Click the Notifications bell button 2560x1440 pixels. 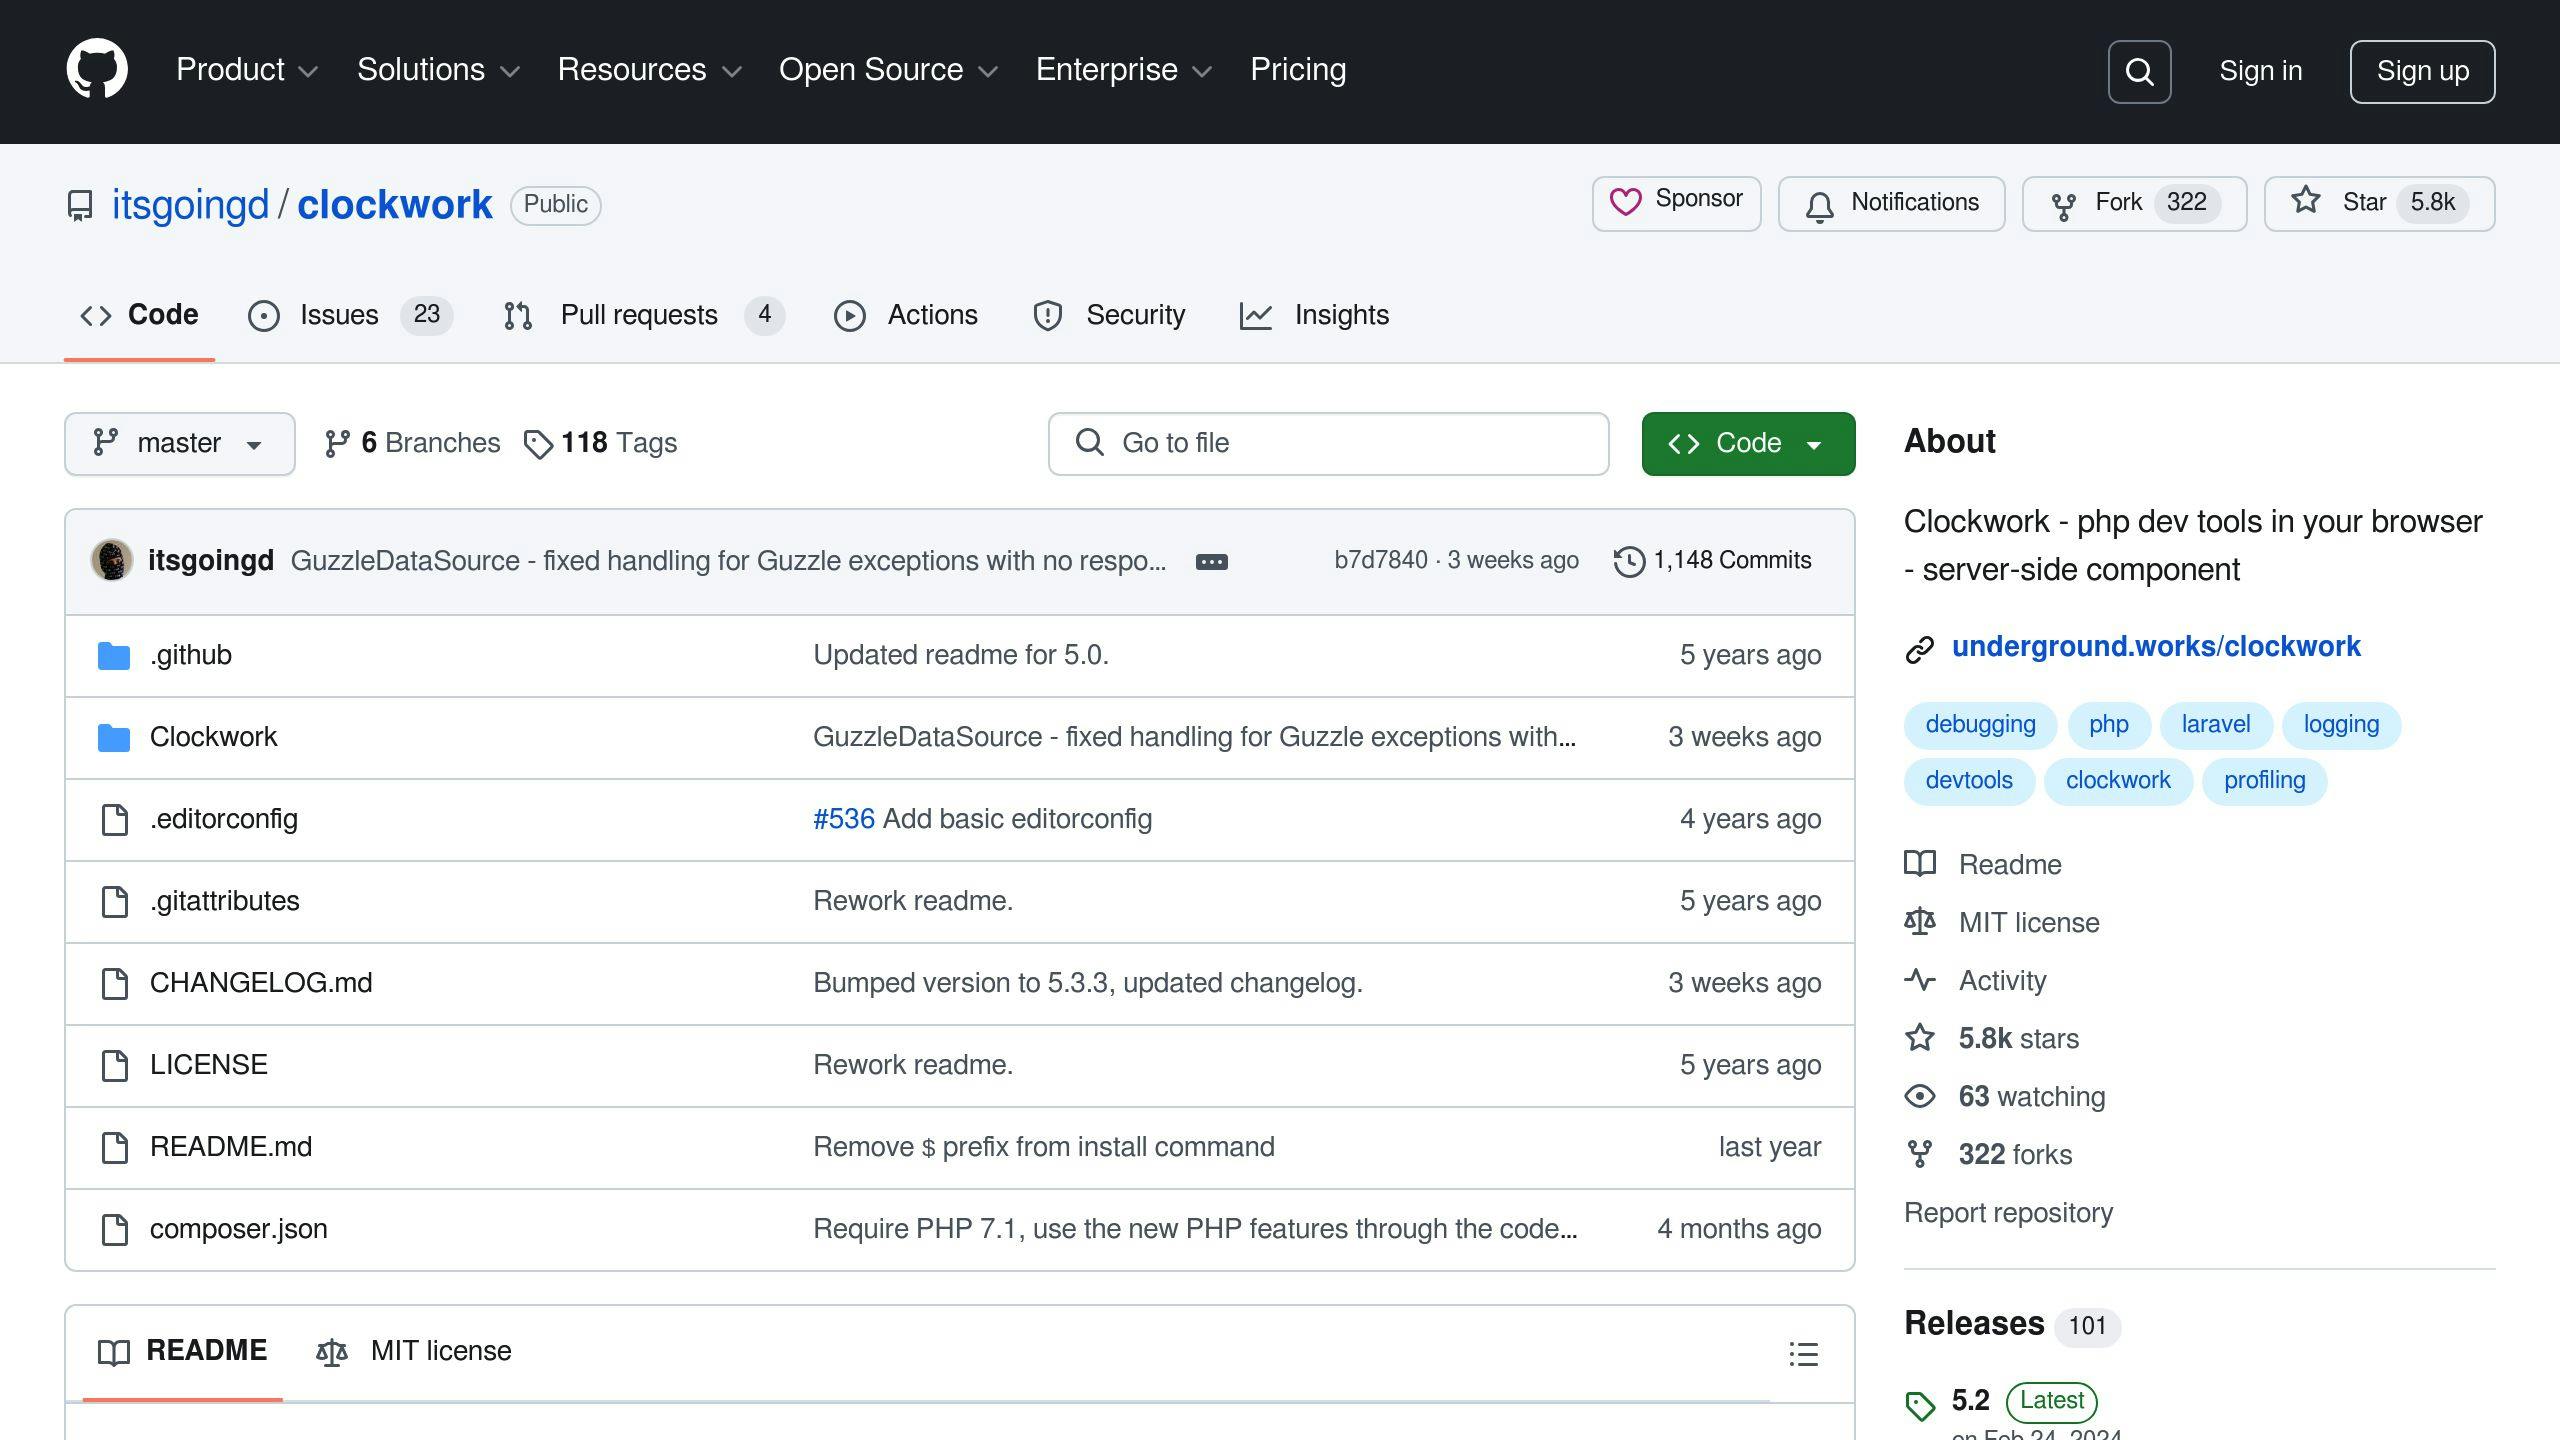(x=1891, y=204)
